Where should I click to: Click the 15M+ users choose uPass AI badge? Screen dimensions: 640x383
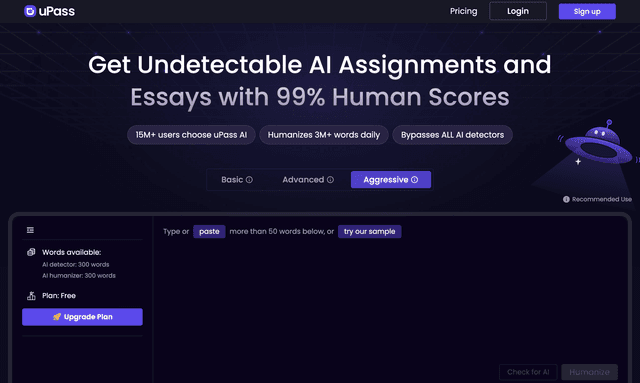pos(191,135)
